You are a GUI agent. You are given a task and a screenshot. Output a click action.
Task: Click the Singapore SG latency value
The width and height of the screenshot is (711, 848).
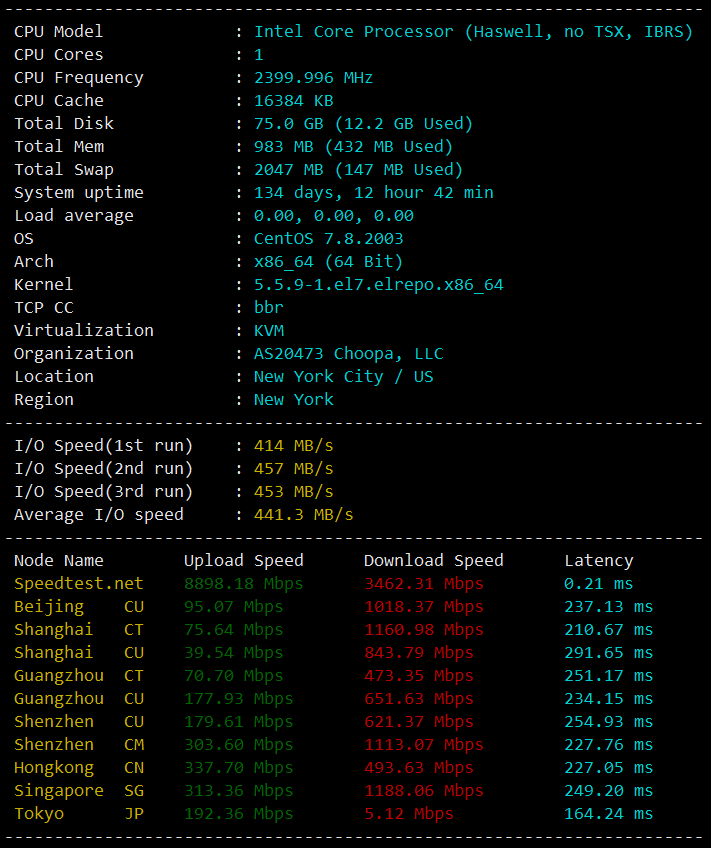point(608,791)
